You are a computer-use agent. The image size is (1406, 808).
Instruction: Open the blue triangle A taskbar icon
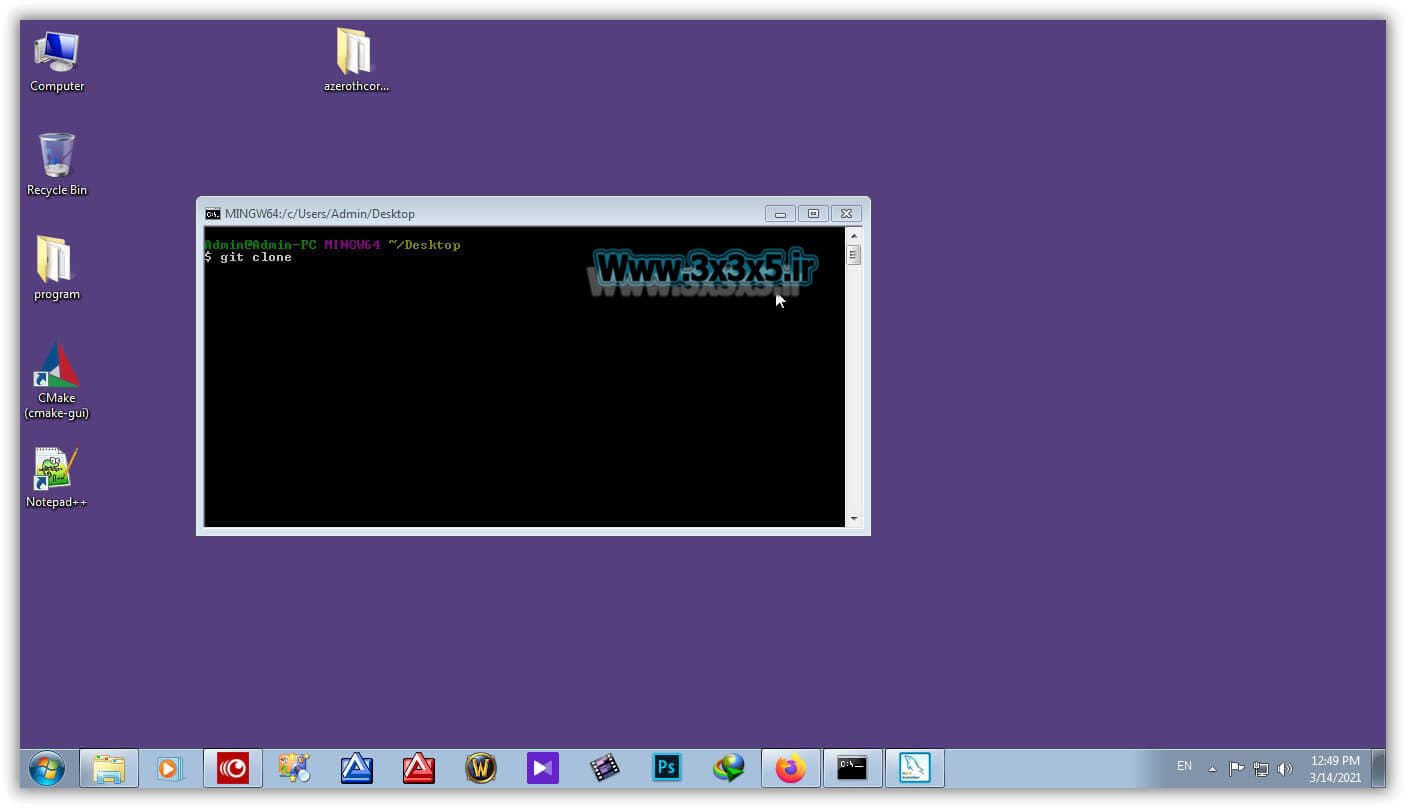tap(356, 768)
